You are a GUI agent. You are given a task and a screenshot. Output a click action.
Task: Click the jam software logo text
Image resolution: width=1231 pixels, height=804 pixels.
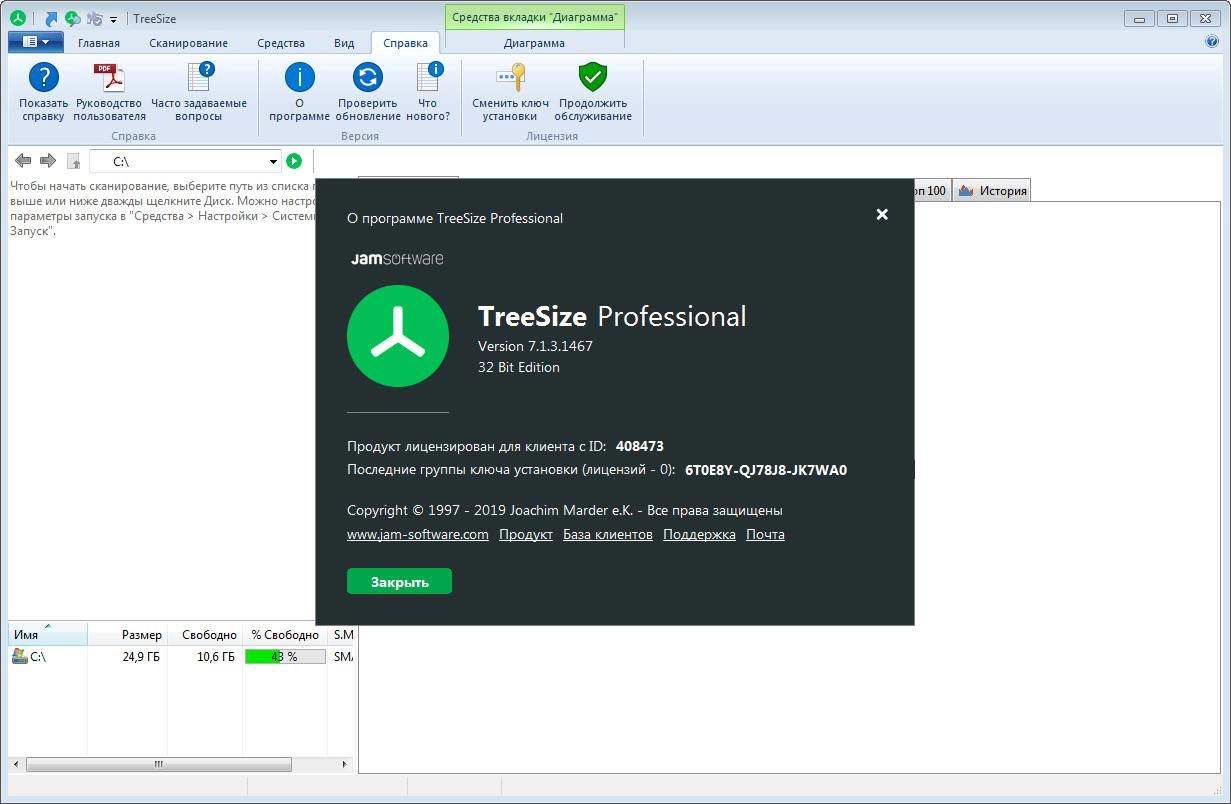click(397, 259)
